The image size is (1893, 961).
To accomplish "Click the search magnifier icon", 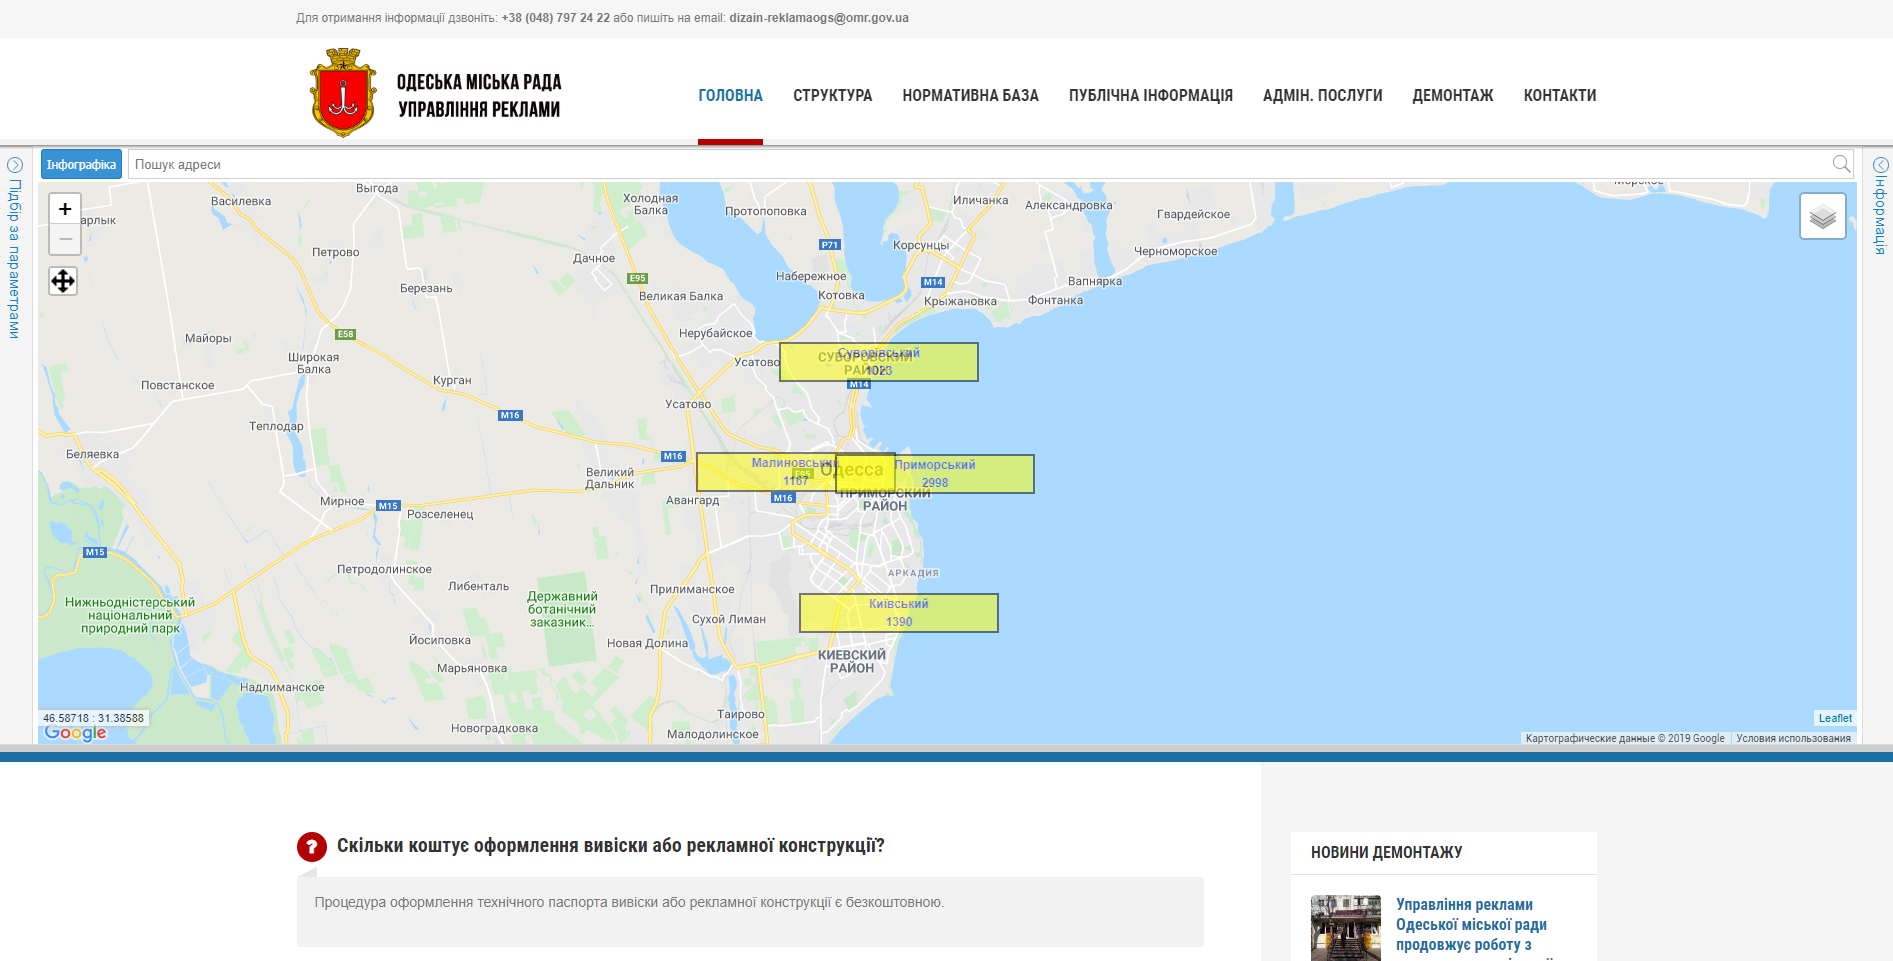I will click(1841, 164).
